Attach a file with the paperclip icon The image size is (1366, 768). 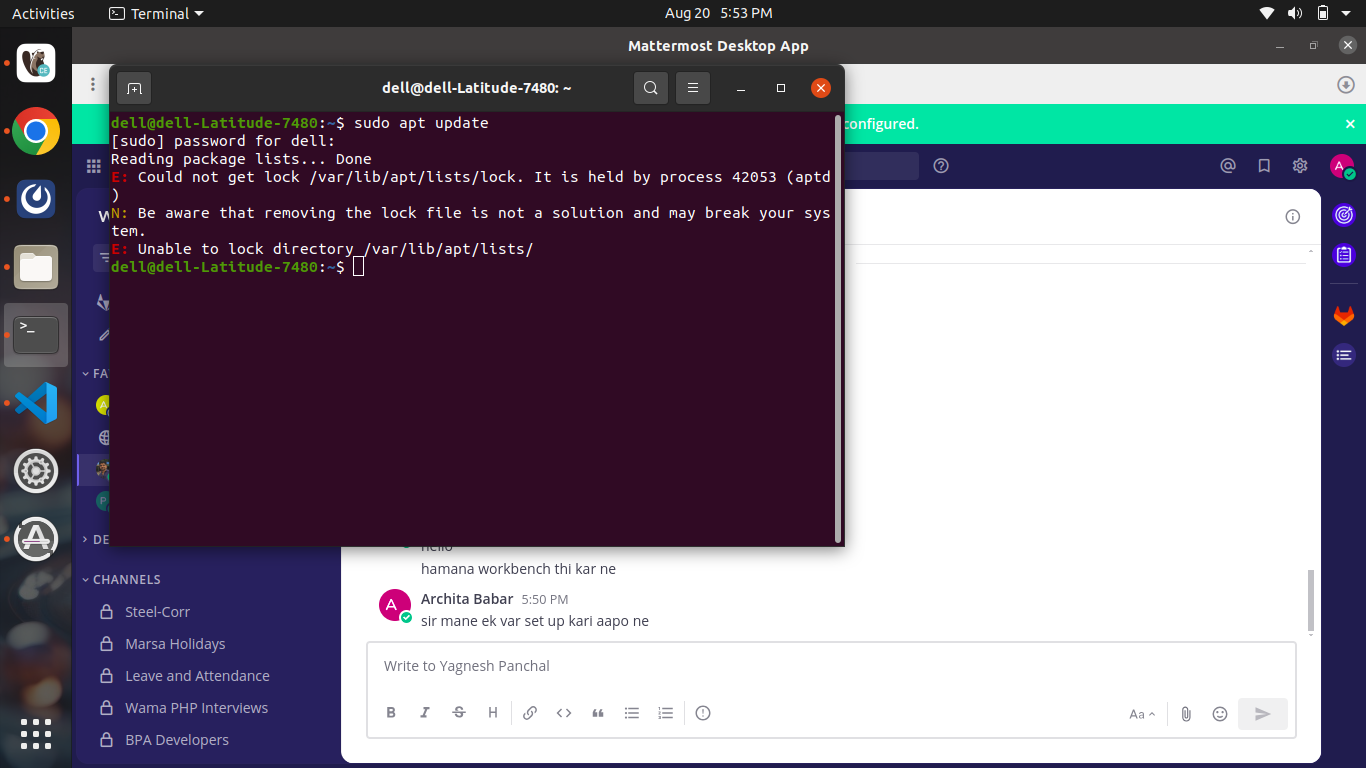(1186, 714)
